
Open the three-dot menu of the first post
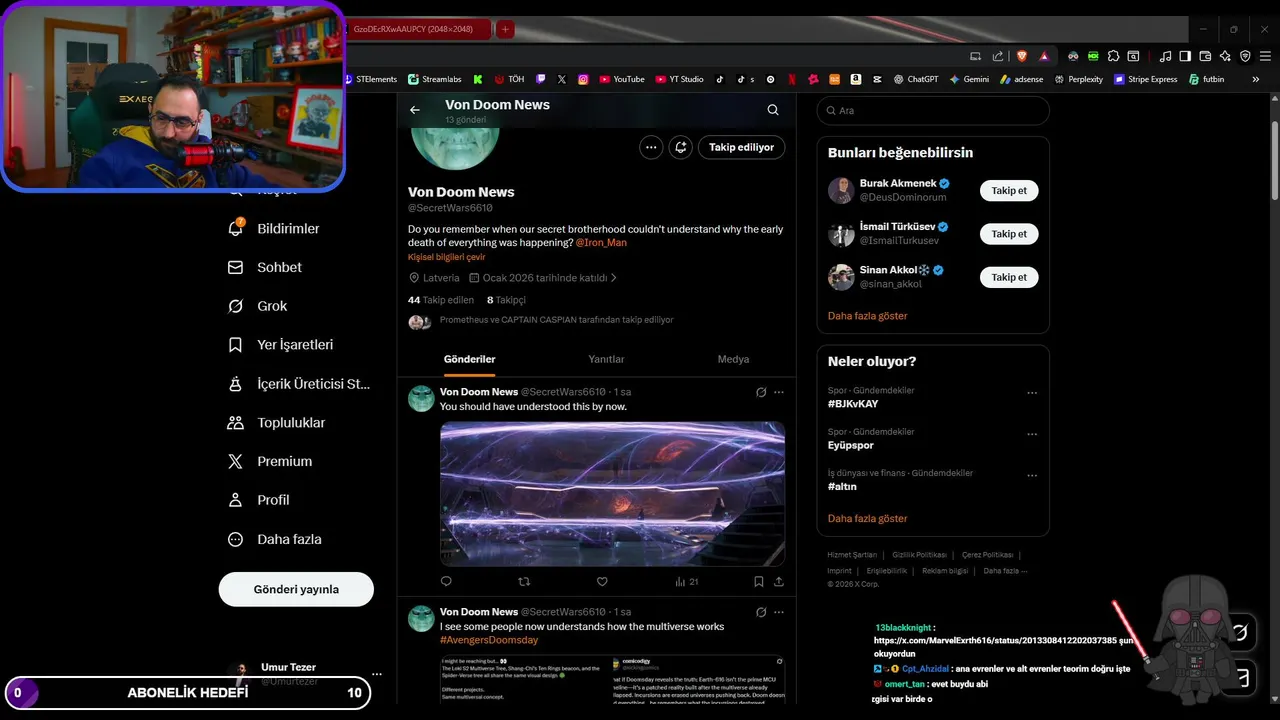(779, 392)
